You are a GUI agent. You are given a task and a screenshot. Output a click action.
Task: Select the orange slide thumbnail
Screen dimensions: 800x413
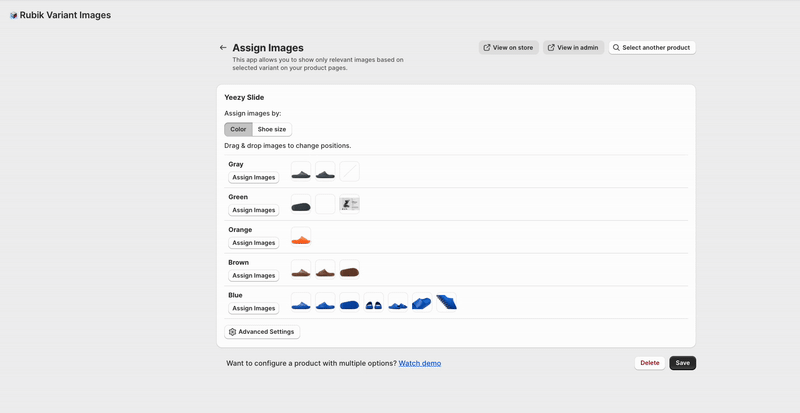(x=301, y=237)
